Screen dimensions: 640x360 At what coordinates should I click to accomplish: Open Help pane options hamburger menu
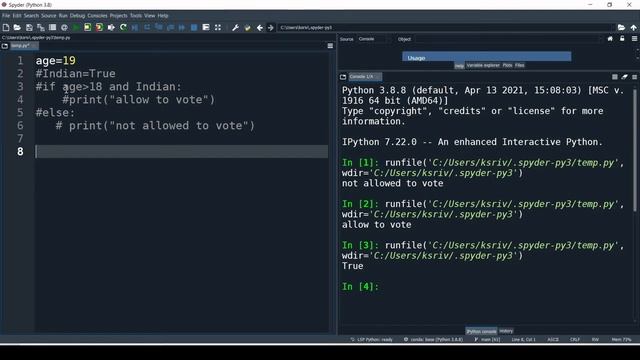[634, 39]
